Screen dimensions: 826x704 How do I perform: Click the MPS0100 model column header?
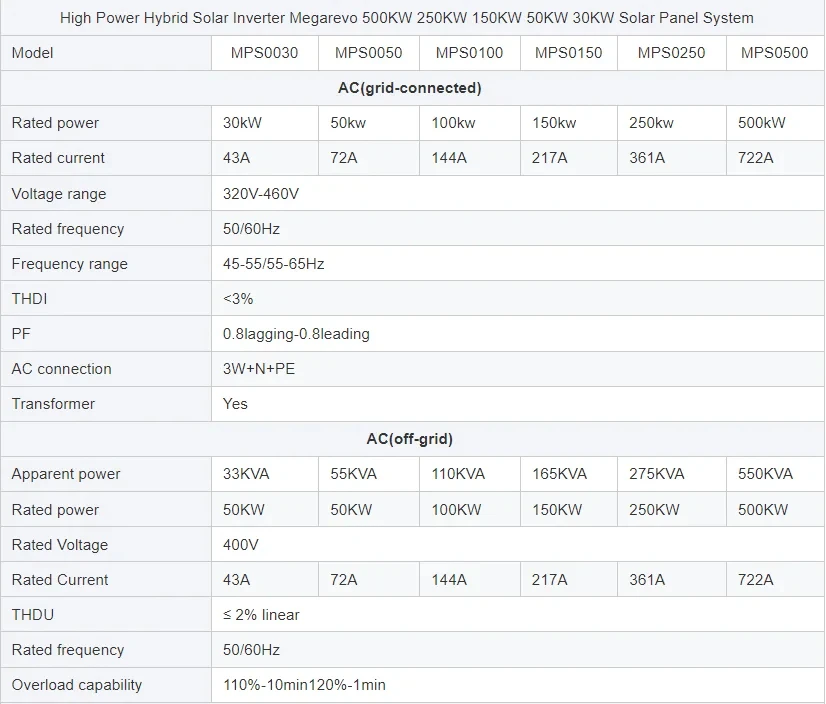point(468,53)
